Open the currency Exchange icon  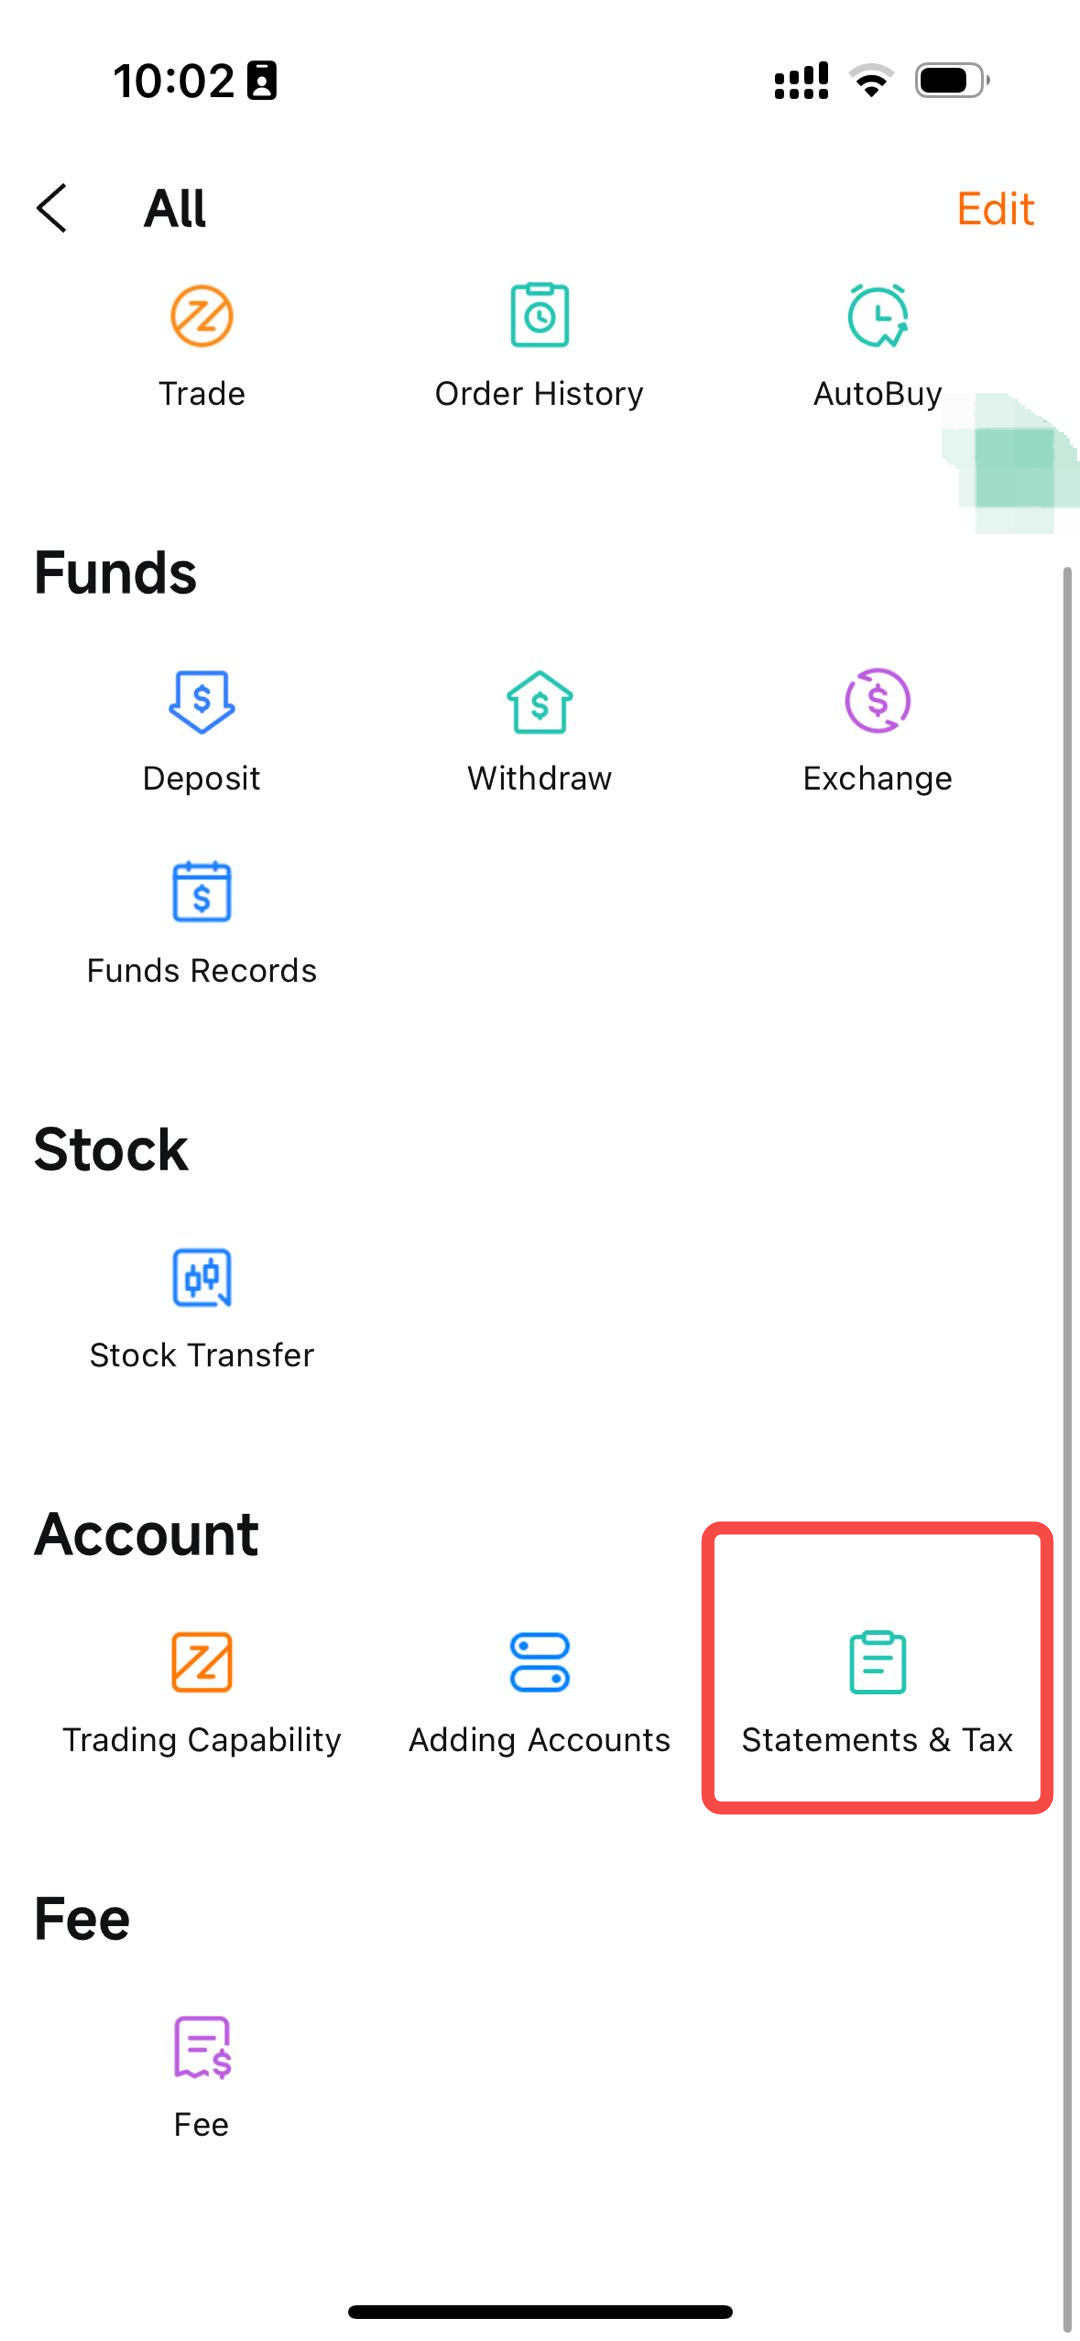(877, 702)
